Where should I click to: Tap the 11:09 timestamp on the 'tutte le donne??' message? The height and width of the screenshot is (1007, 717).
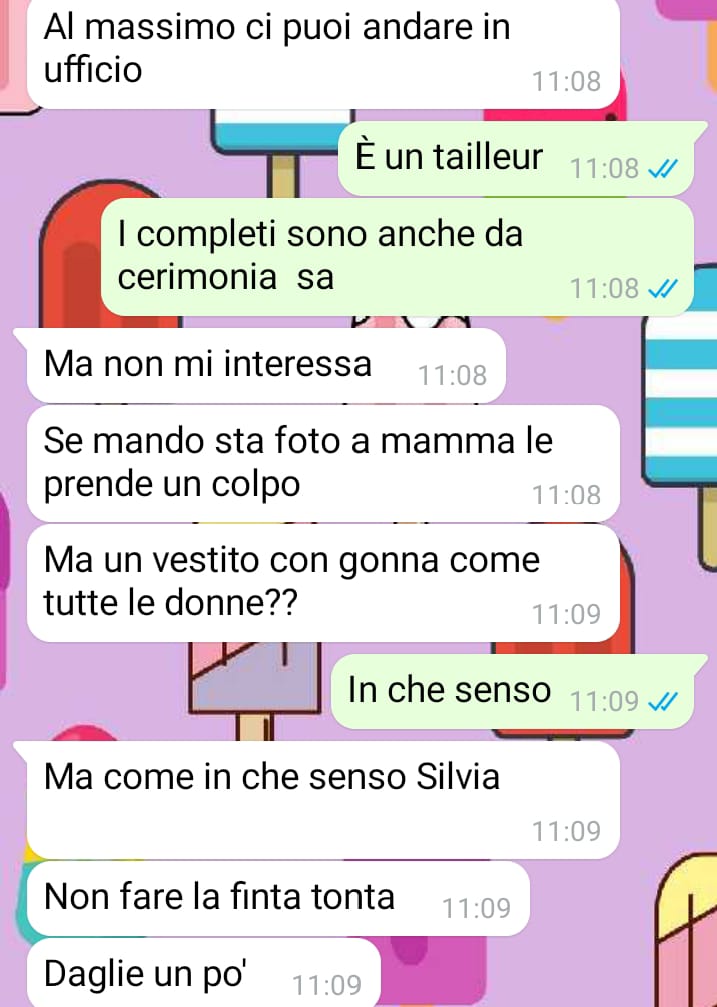[566, 615]
